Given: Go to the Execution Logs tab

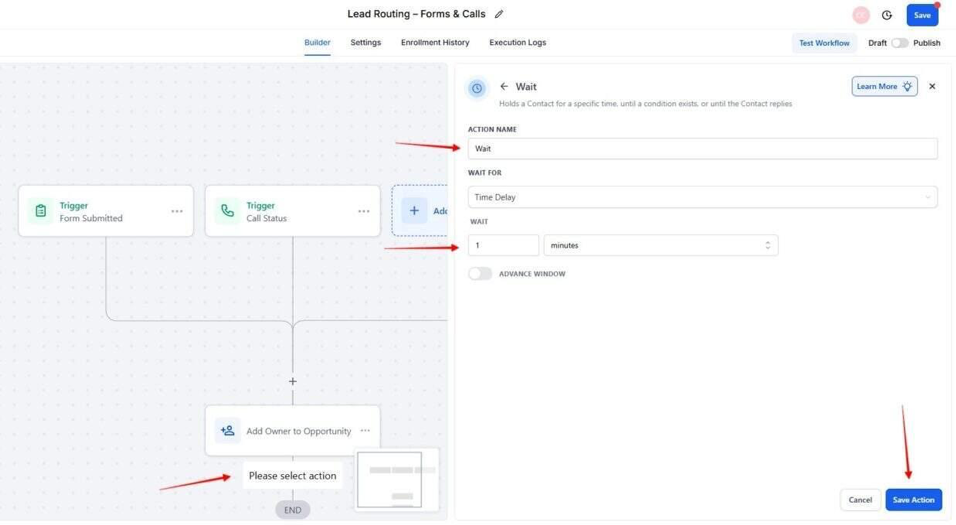Looking at the screenshot, I should click(517, 43).
